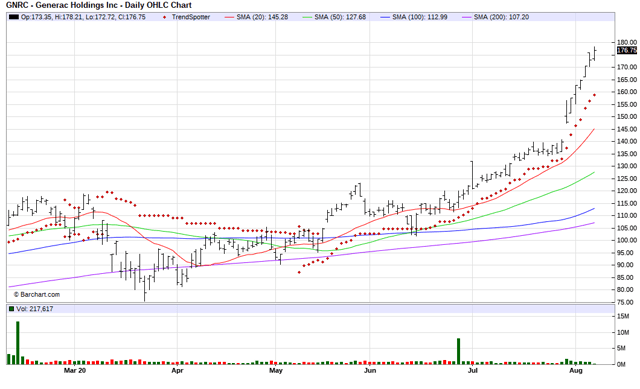This screenshot has width=640, height=389.
Task: Click the chart title 'GNRC - Generac Holdings Inc'
Action: [x=61, y=5]
